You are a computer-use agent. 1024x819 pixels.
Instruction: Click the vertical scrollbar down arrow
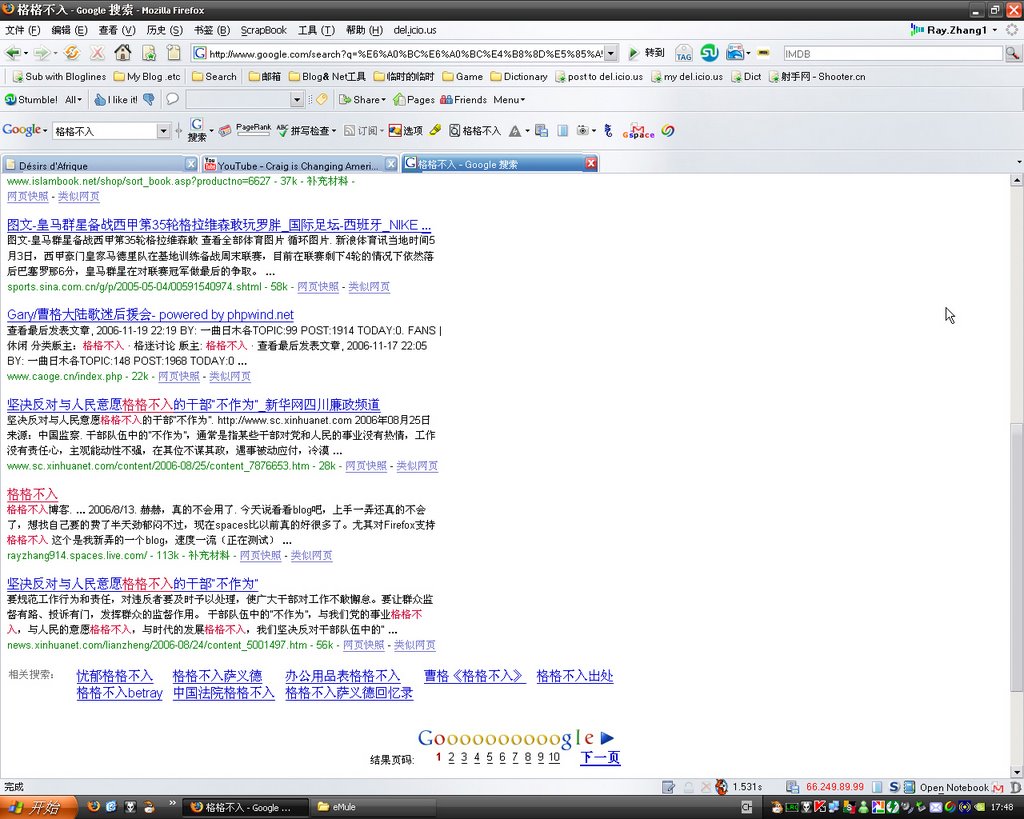pyautogui.click(x=1017, y=772)
